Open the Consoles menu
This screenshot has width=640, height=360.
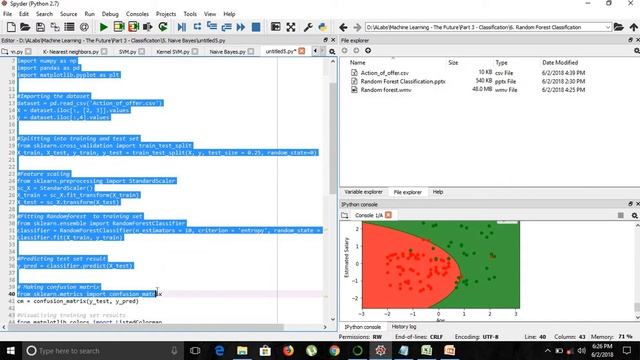[137, 14]
